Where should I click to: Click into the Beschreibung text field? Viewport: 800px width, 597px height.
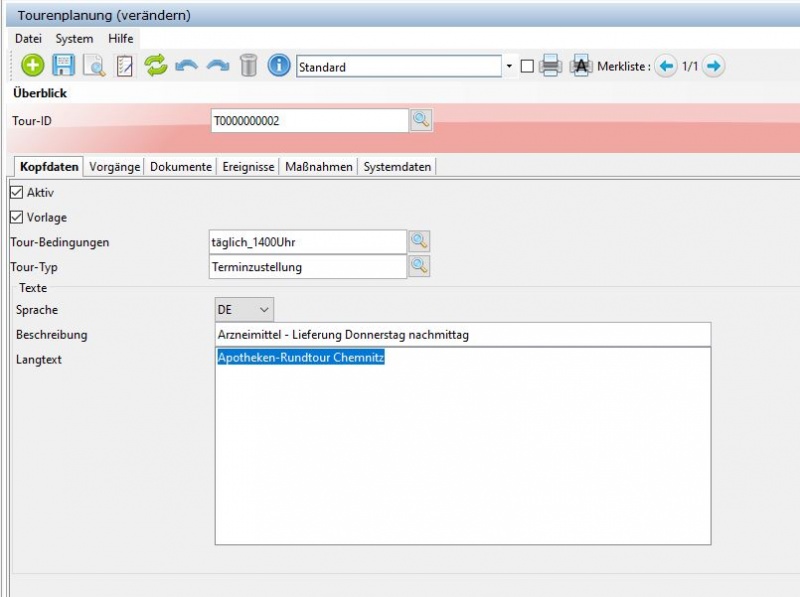click(462, 334)
